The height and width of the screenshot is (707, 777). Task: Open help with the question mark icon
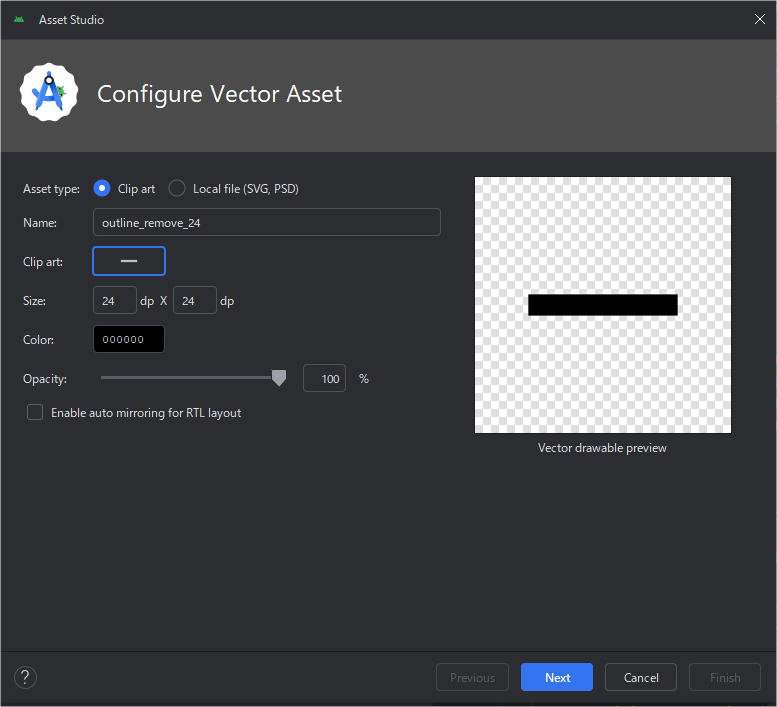click(25, 677)
